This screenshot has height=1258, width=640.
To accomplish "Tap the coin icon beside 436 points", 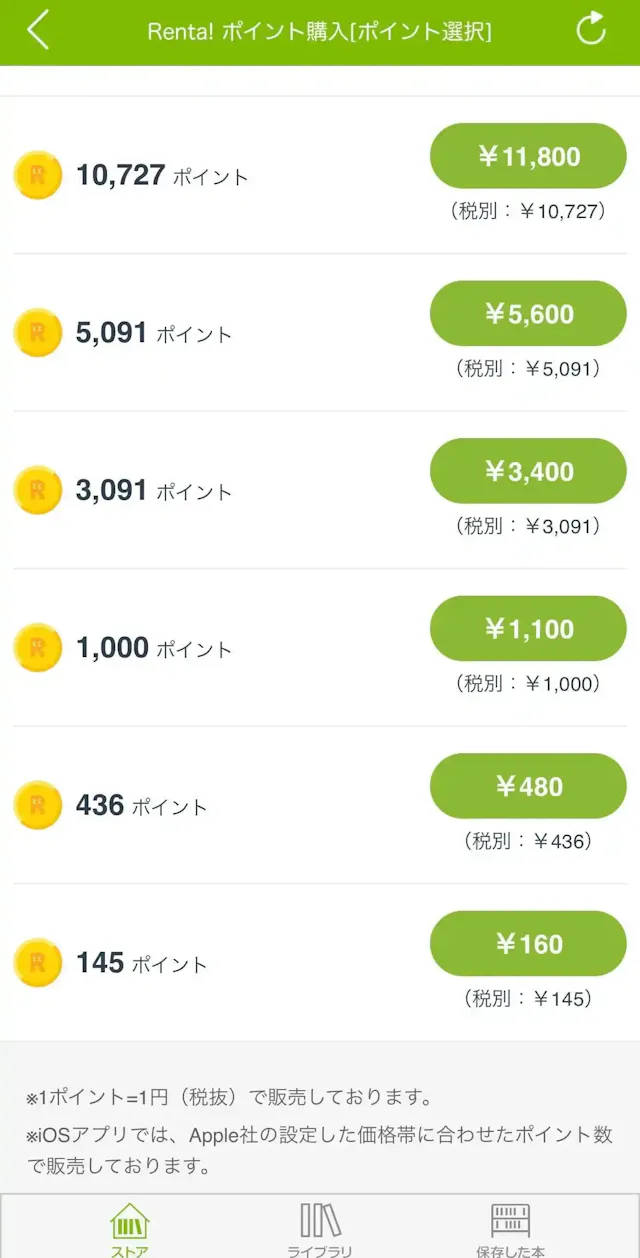I will (38, 805).
